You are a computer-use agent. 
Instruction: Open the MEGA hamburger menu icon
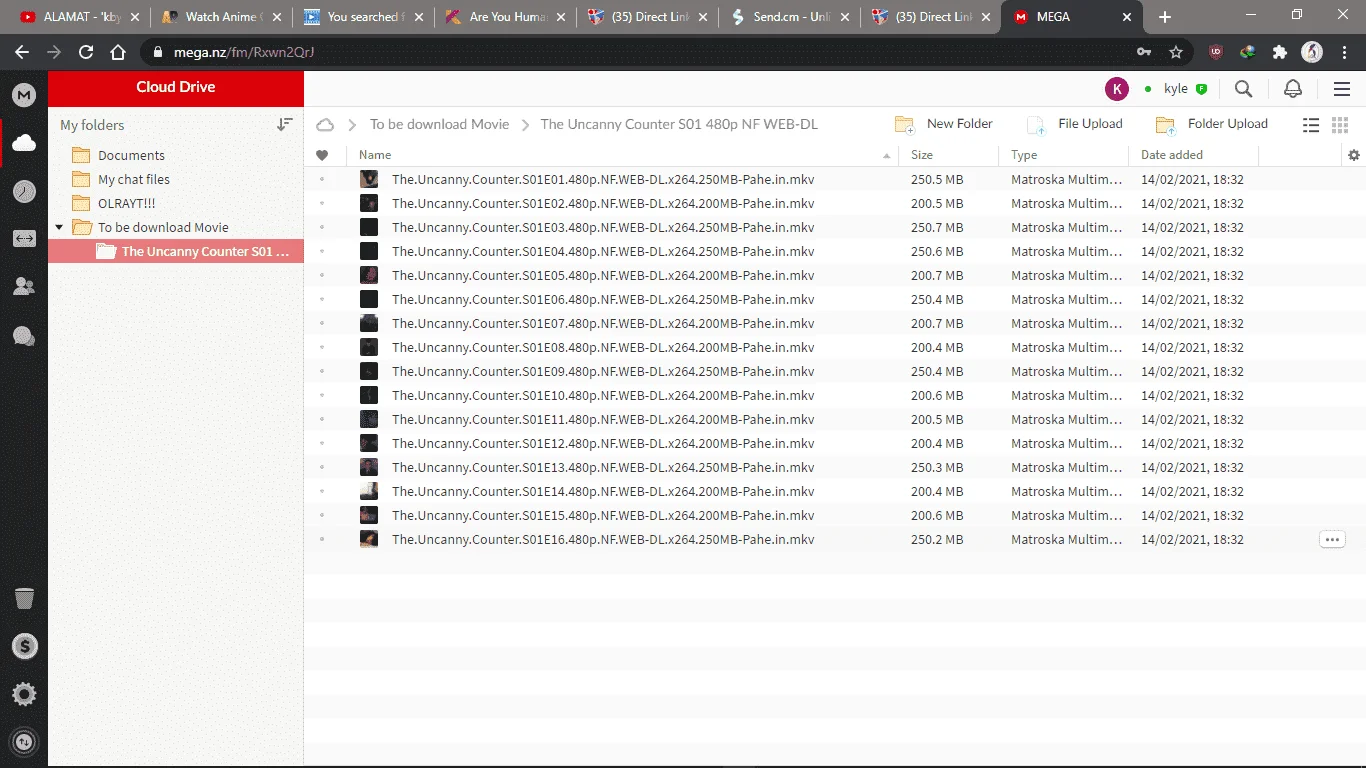(x=1342, y=89)
